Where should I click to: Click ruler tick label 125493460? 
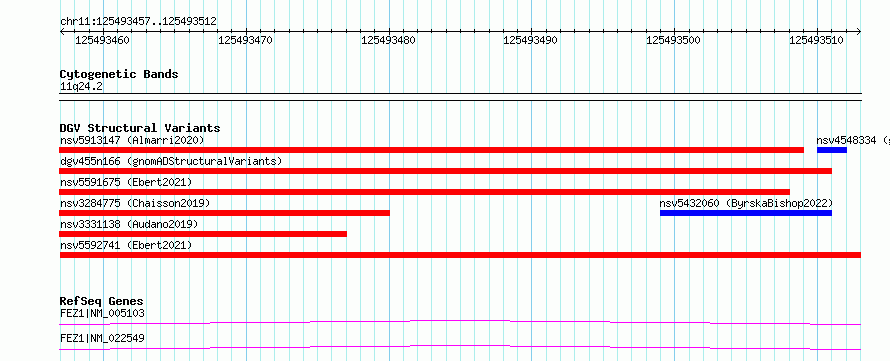[x=102, y=40]
